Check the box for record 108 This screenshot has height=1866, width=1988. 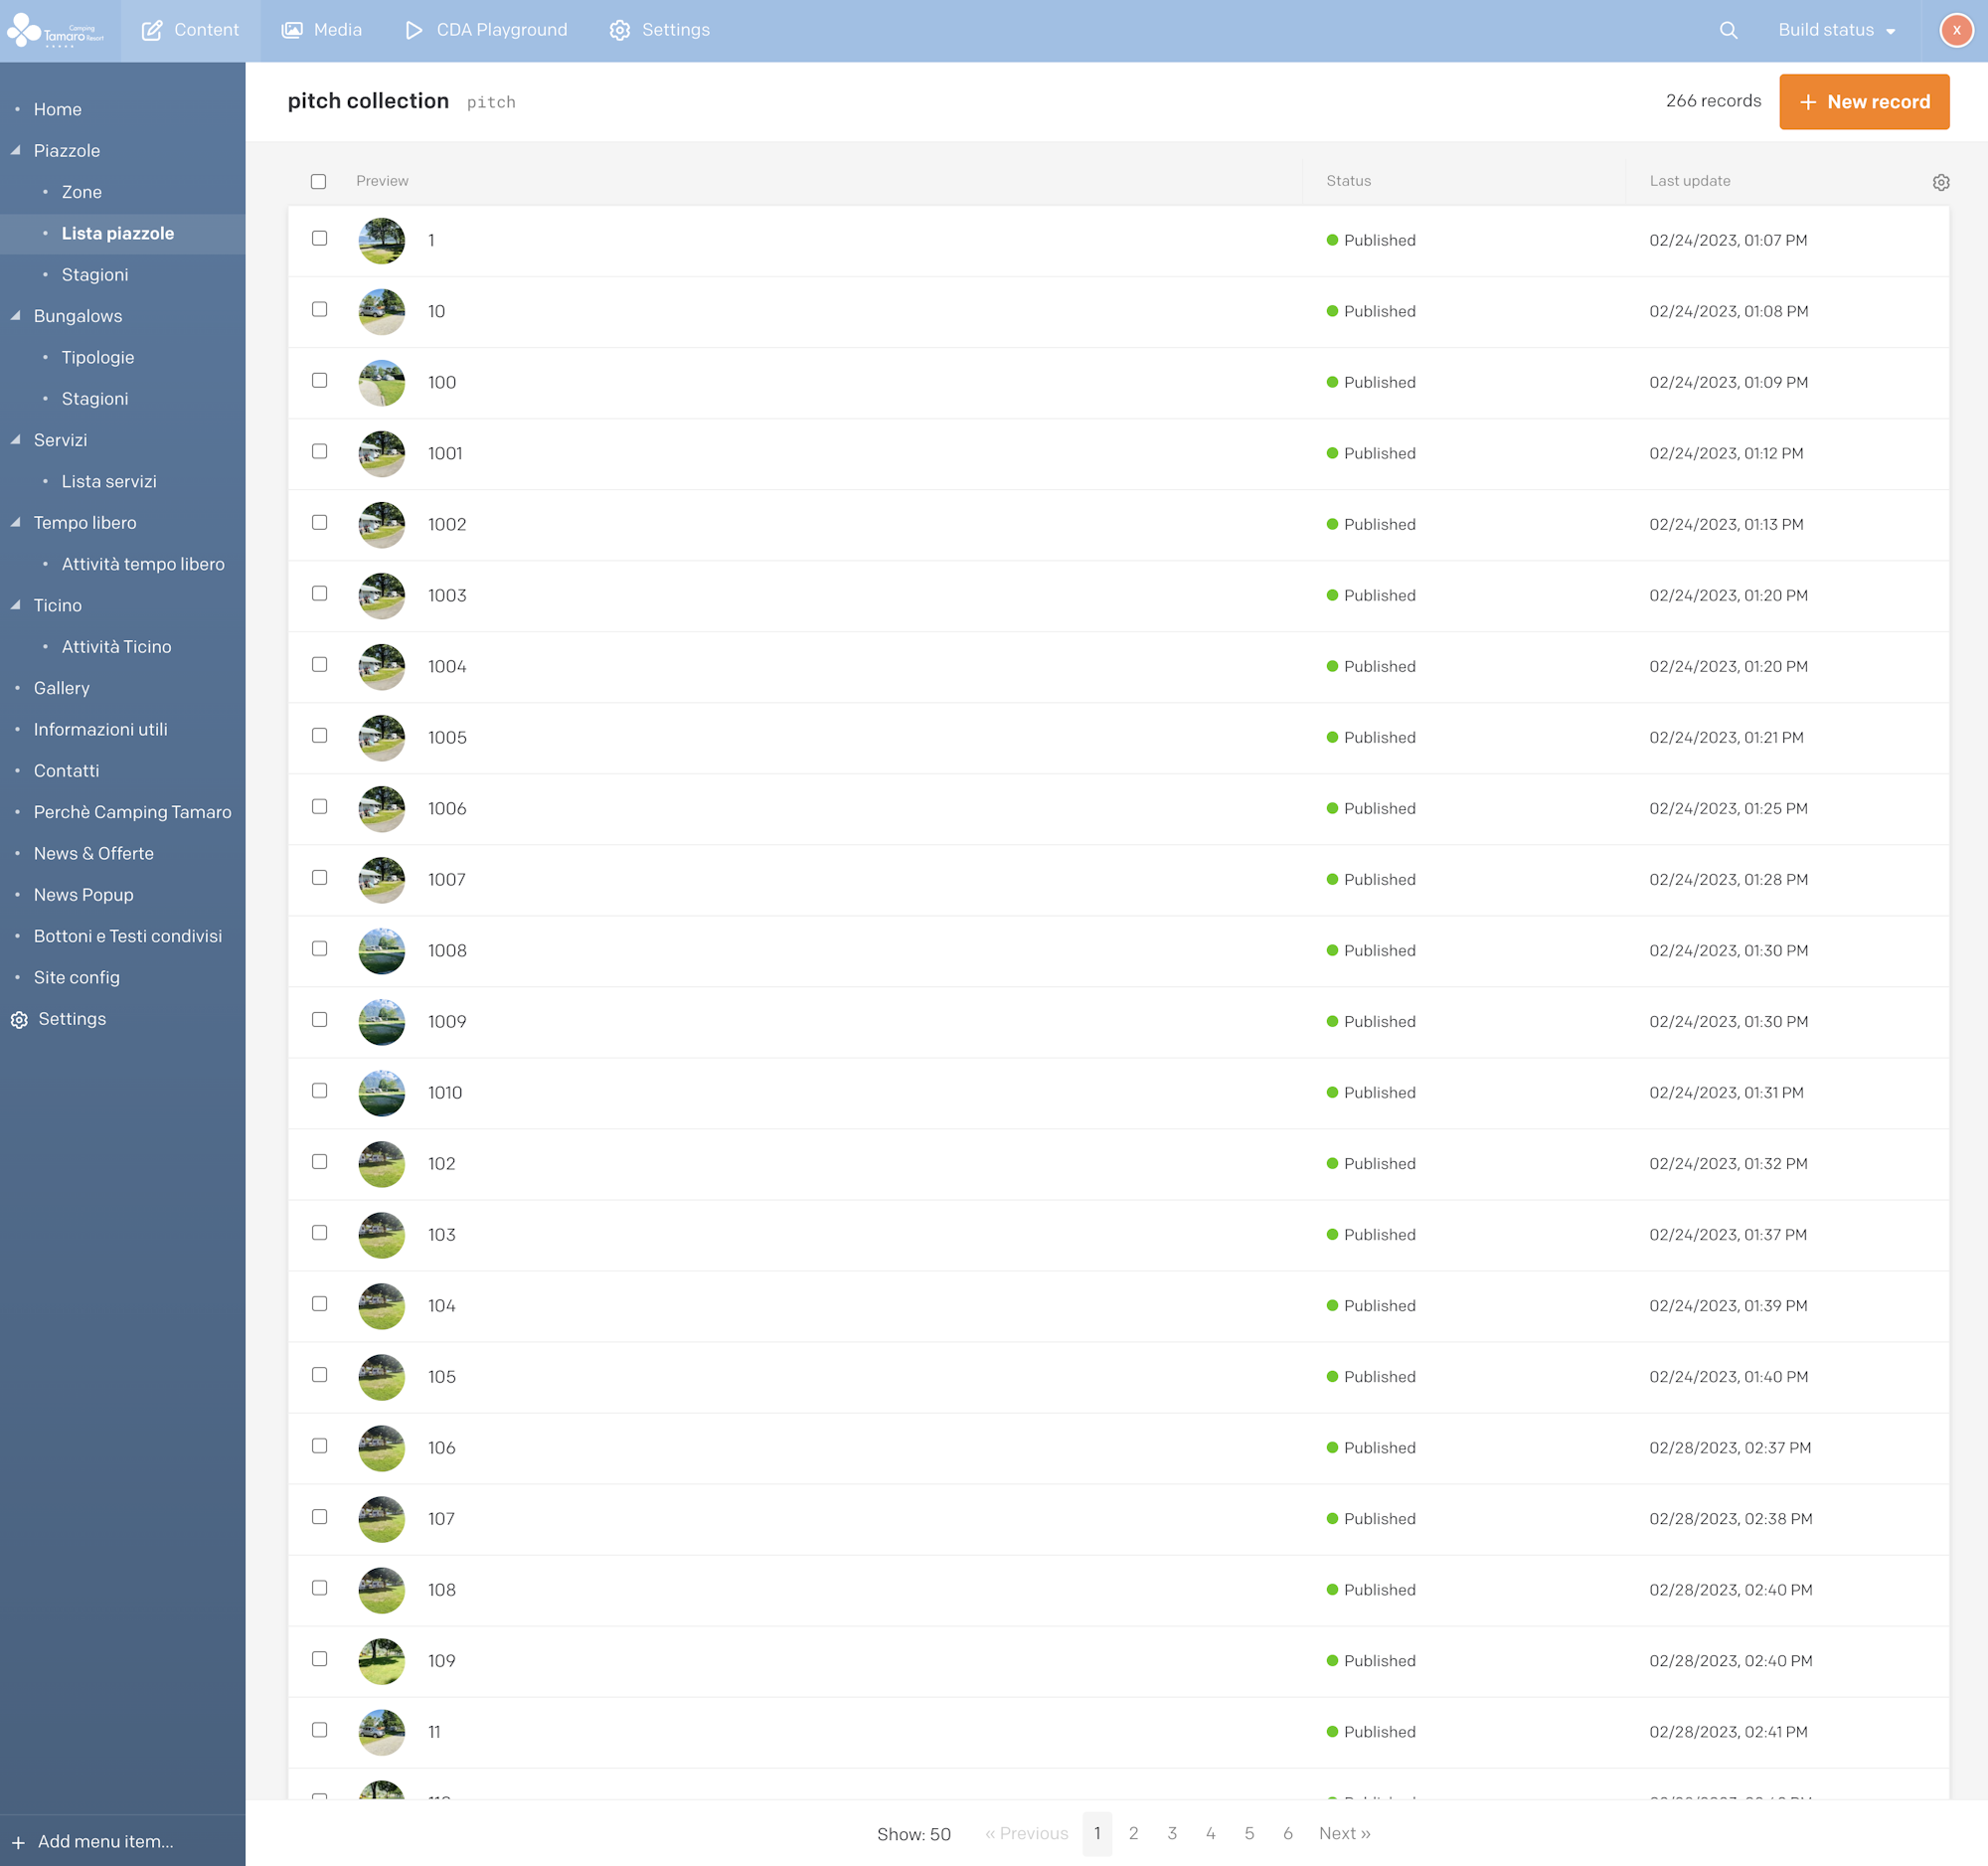point(319,1587)
